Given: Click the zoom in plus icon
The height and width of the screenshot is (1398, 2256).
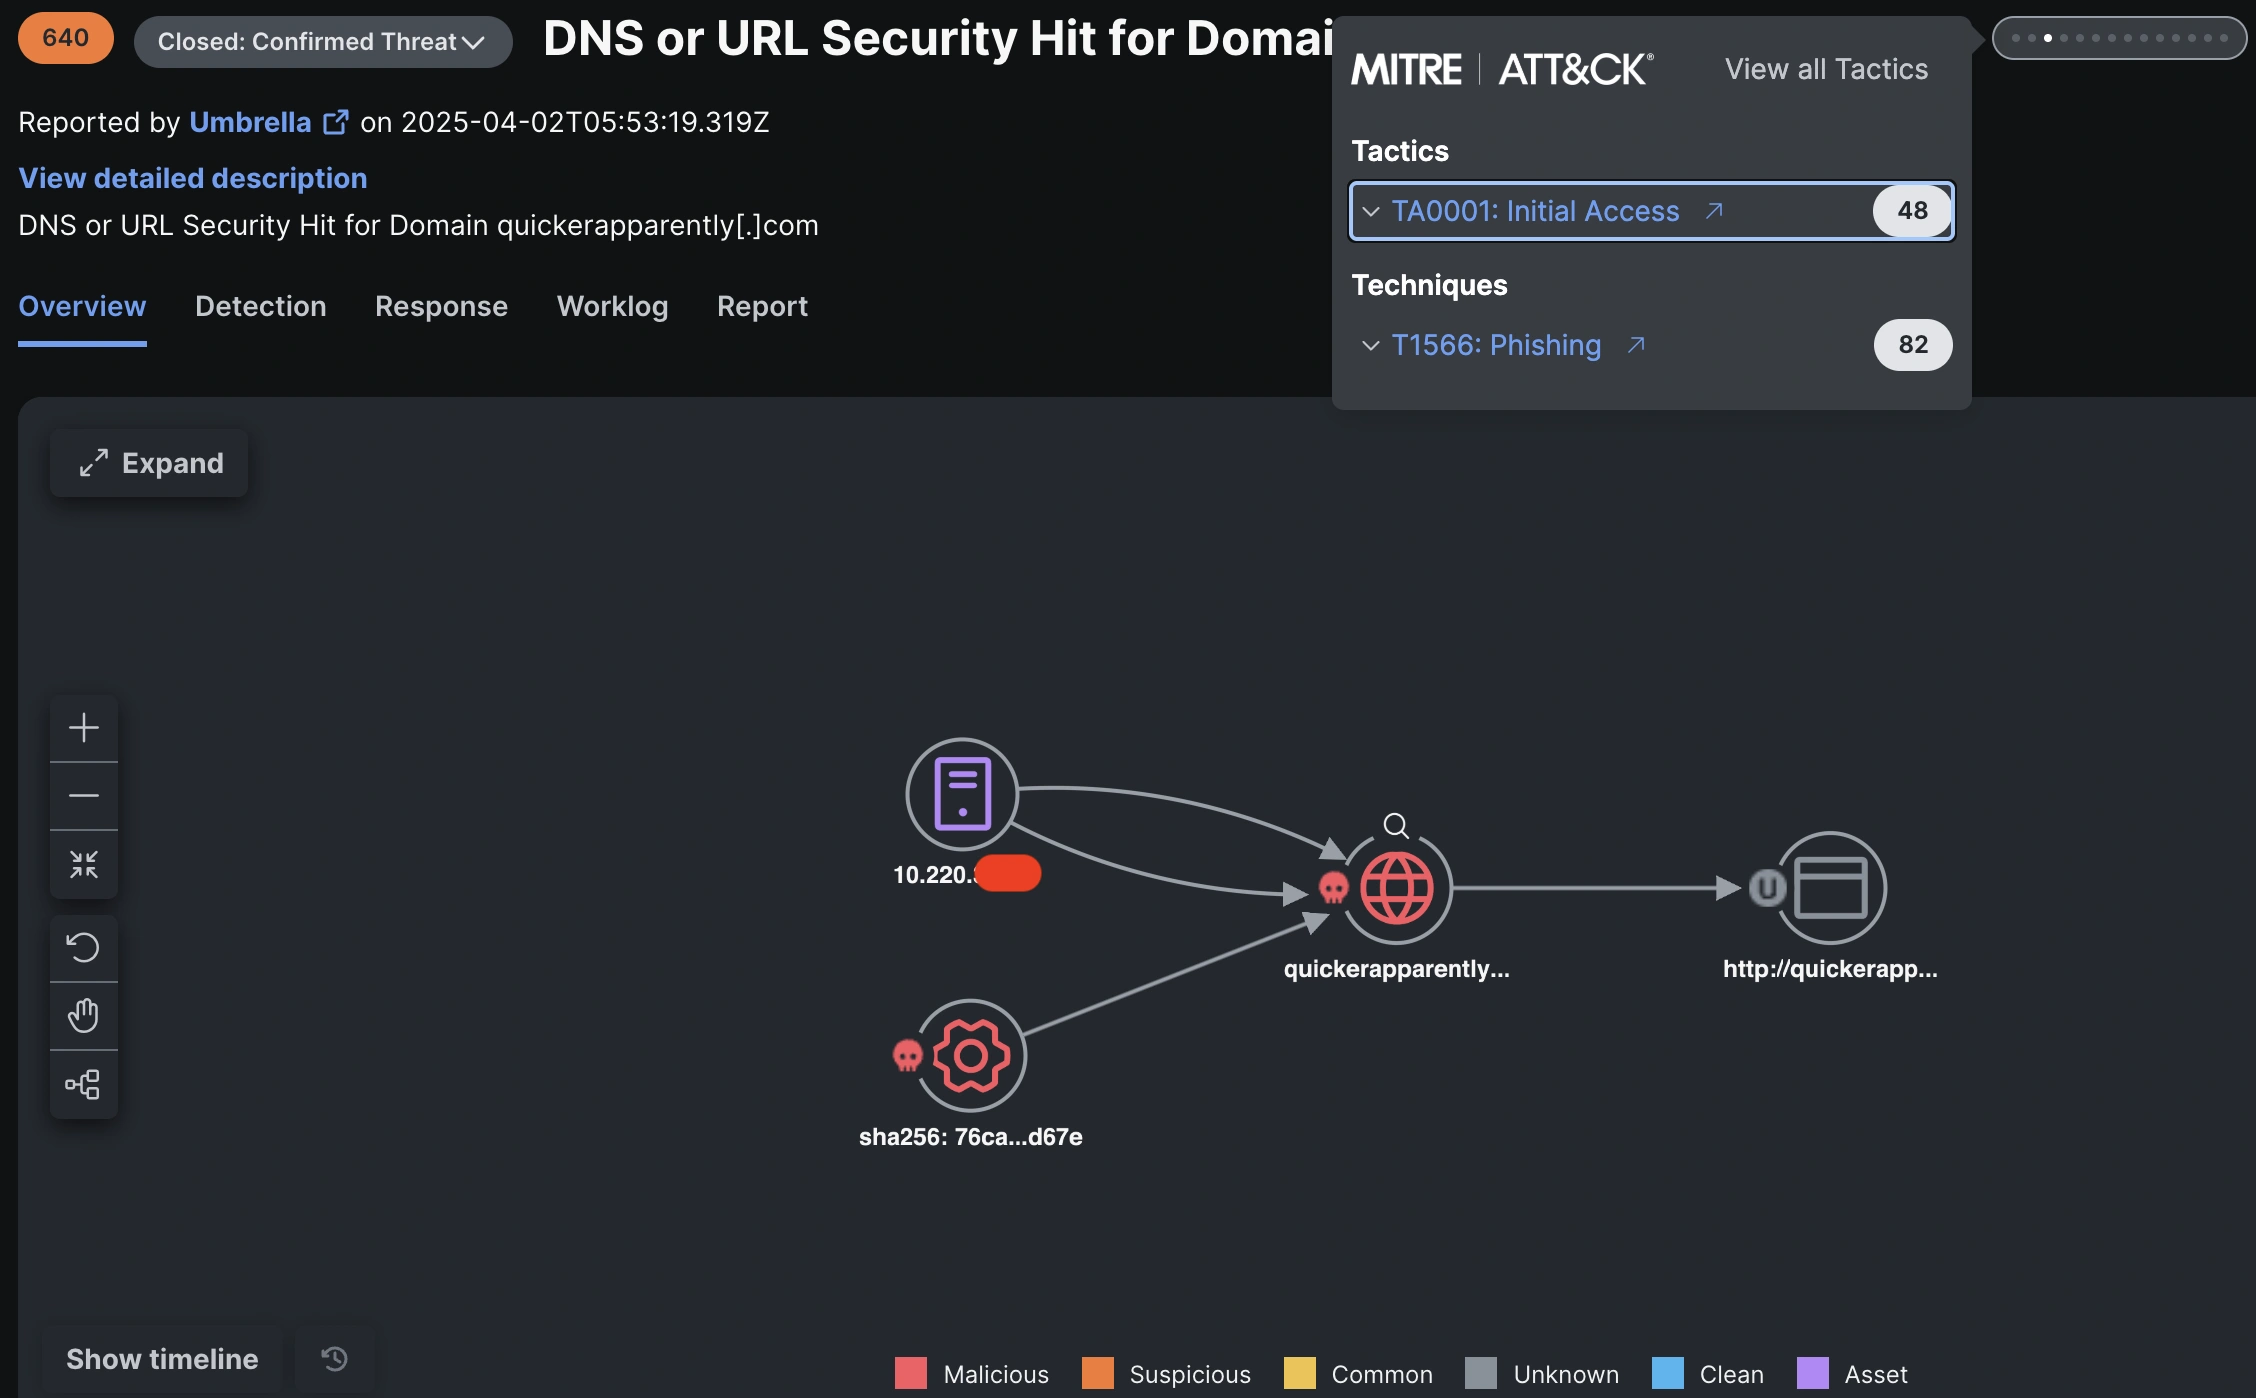Looking at the screenshot, I should click(84, 727).
